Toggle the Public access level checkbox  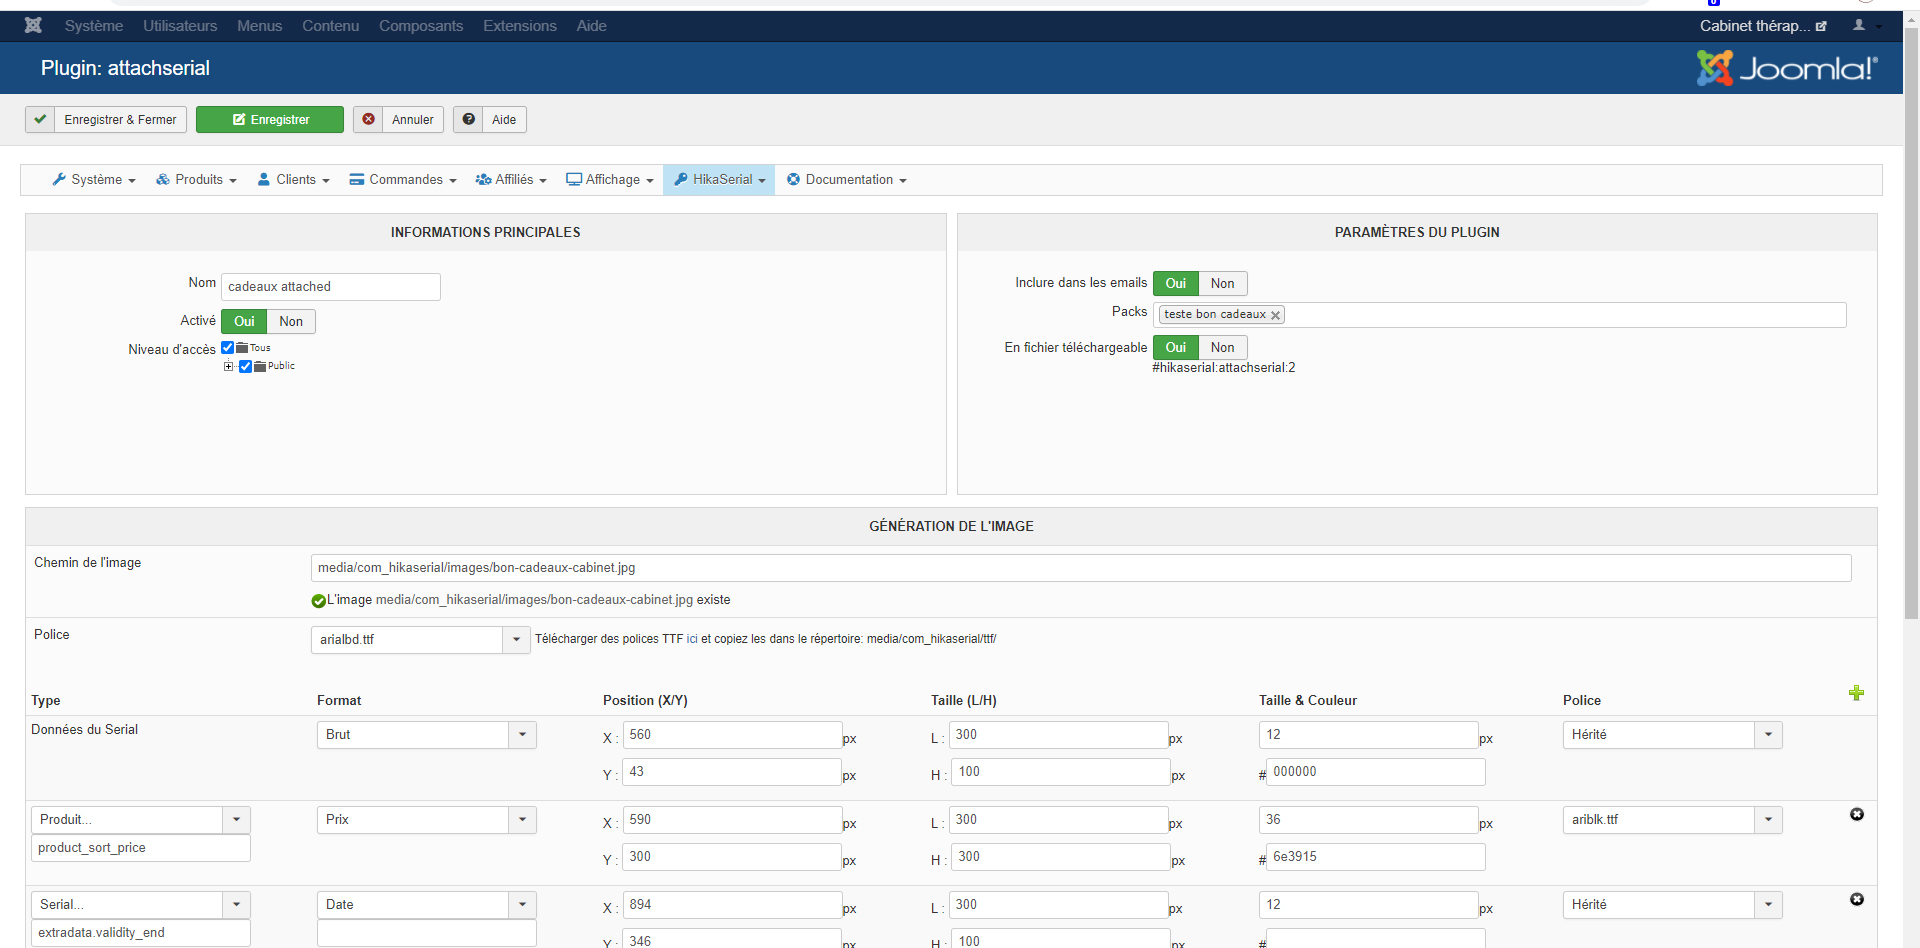245,366
